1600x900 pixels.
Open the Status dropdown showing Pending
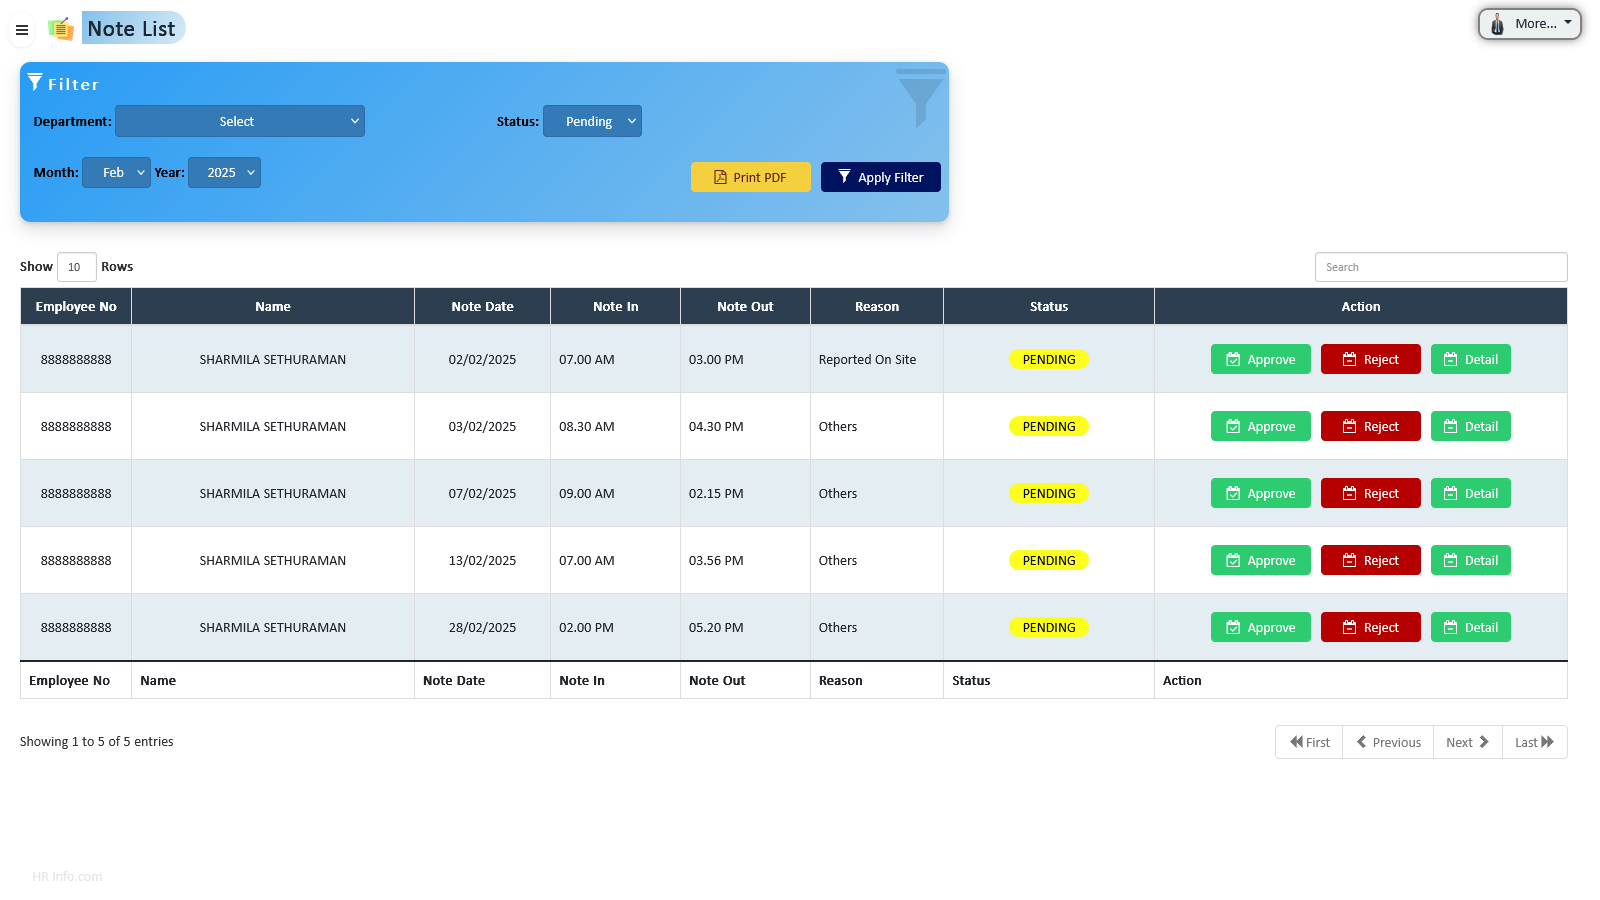(592, 121)
